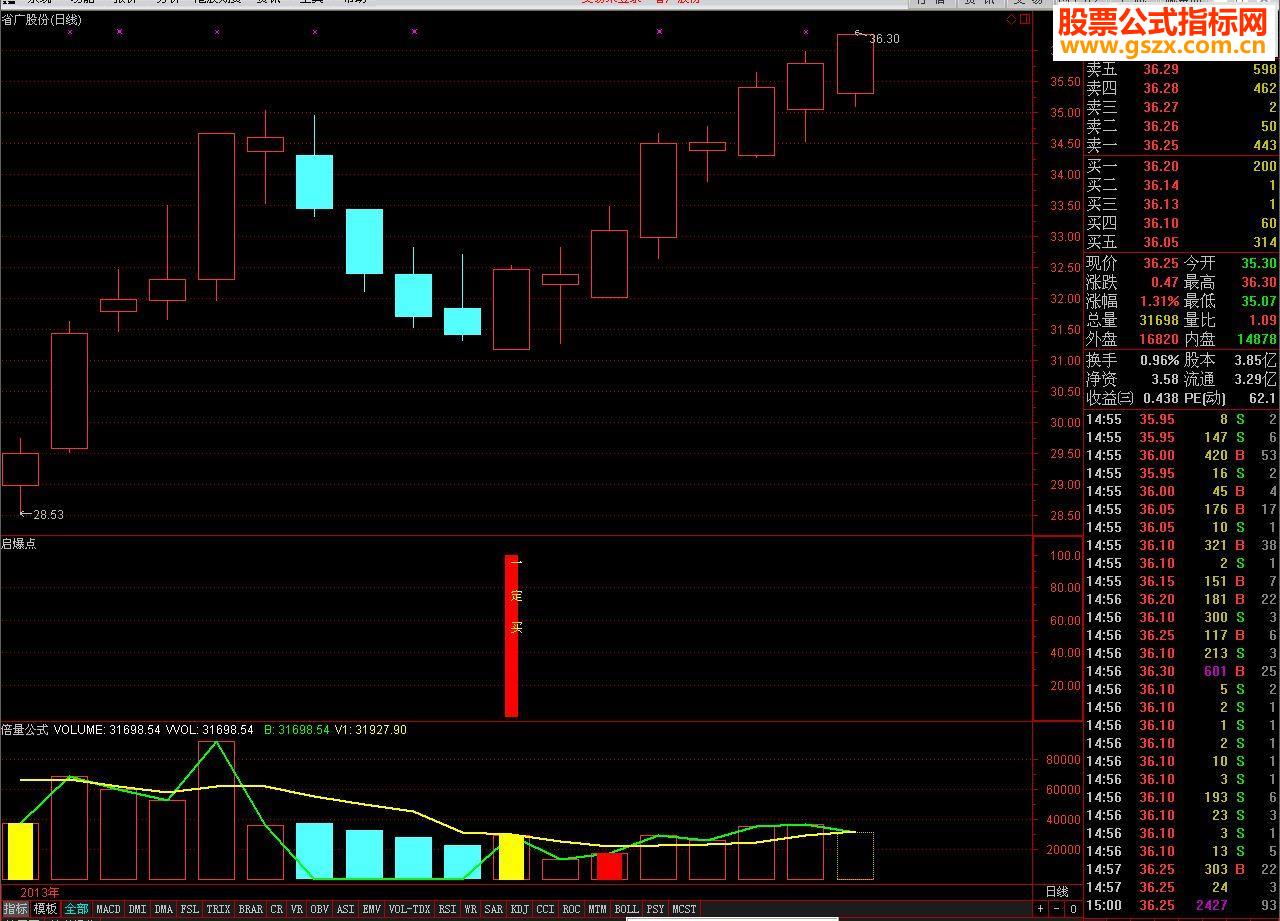Select the 买五 bid row at 36.05
1280x921 pixels.
click(x=1181, y=242)
